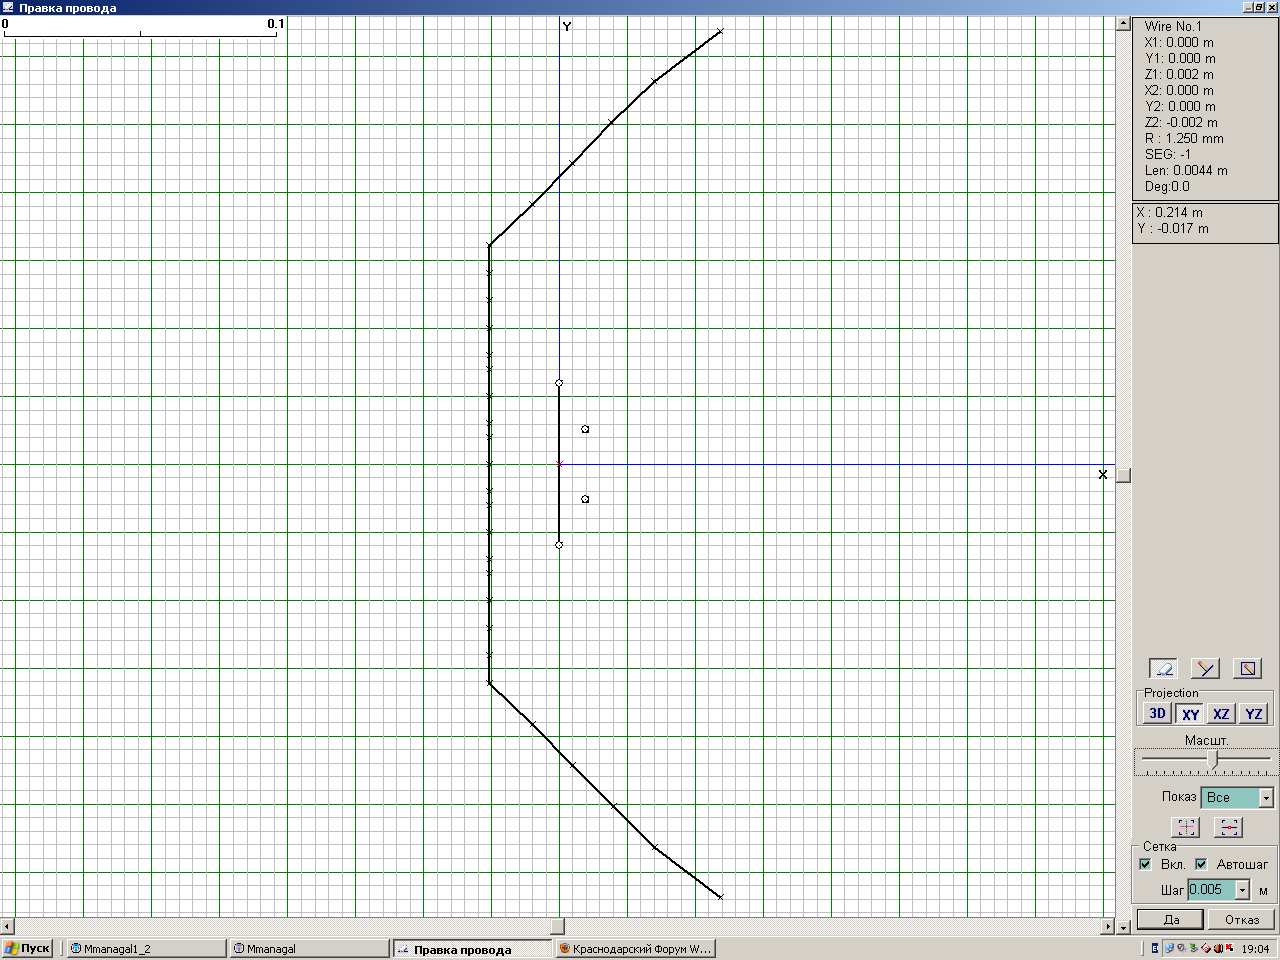Click the 'X1: 0.000 m' coordinate readout
This screenshot has height=960, width=1280.
tap(1179, 42)
